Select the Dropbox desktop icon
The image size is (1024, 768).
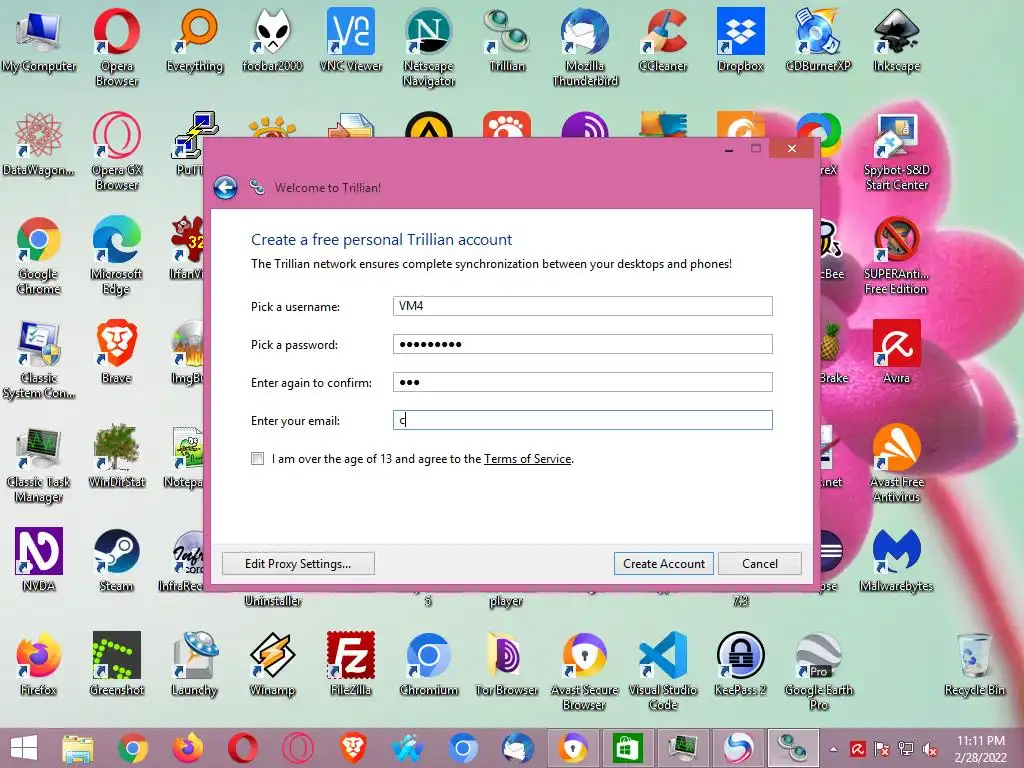[741, 40]
